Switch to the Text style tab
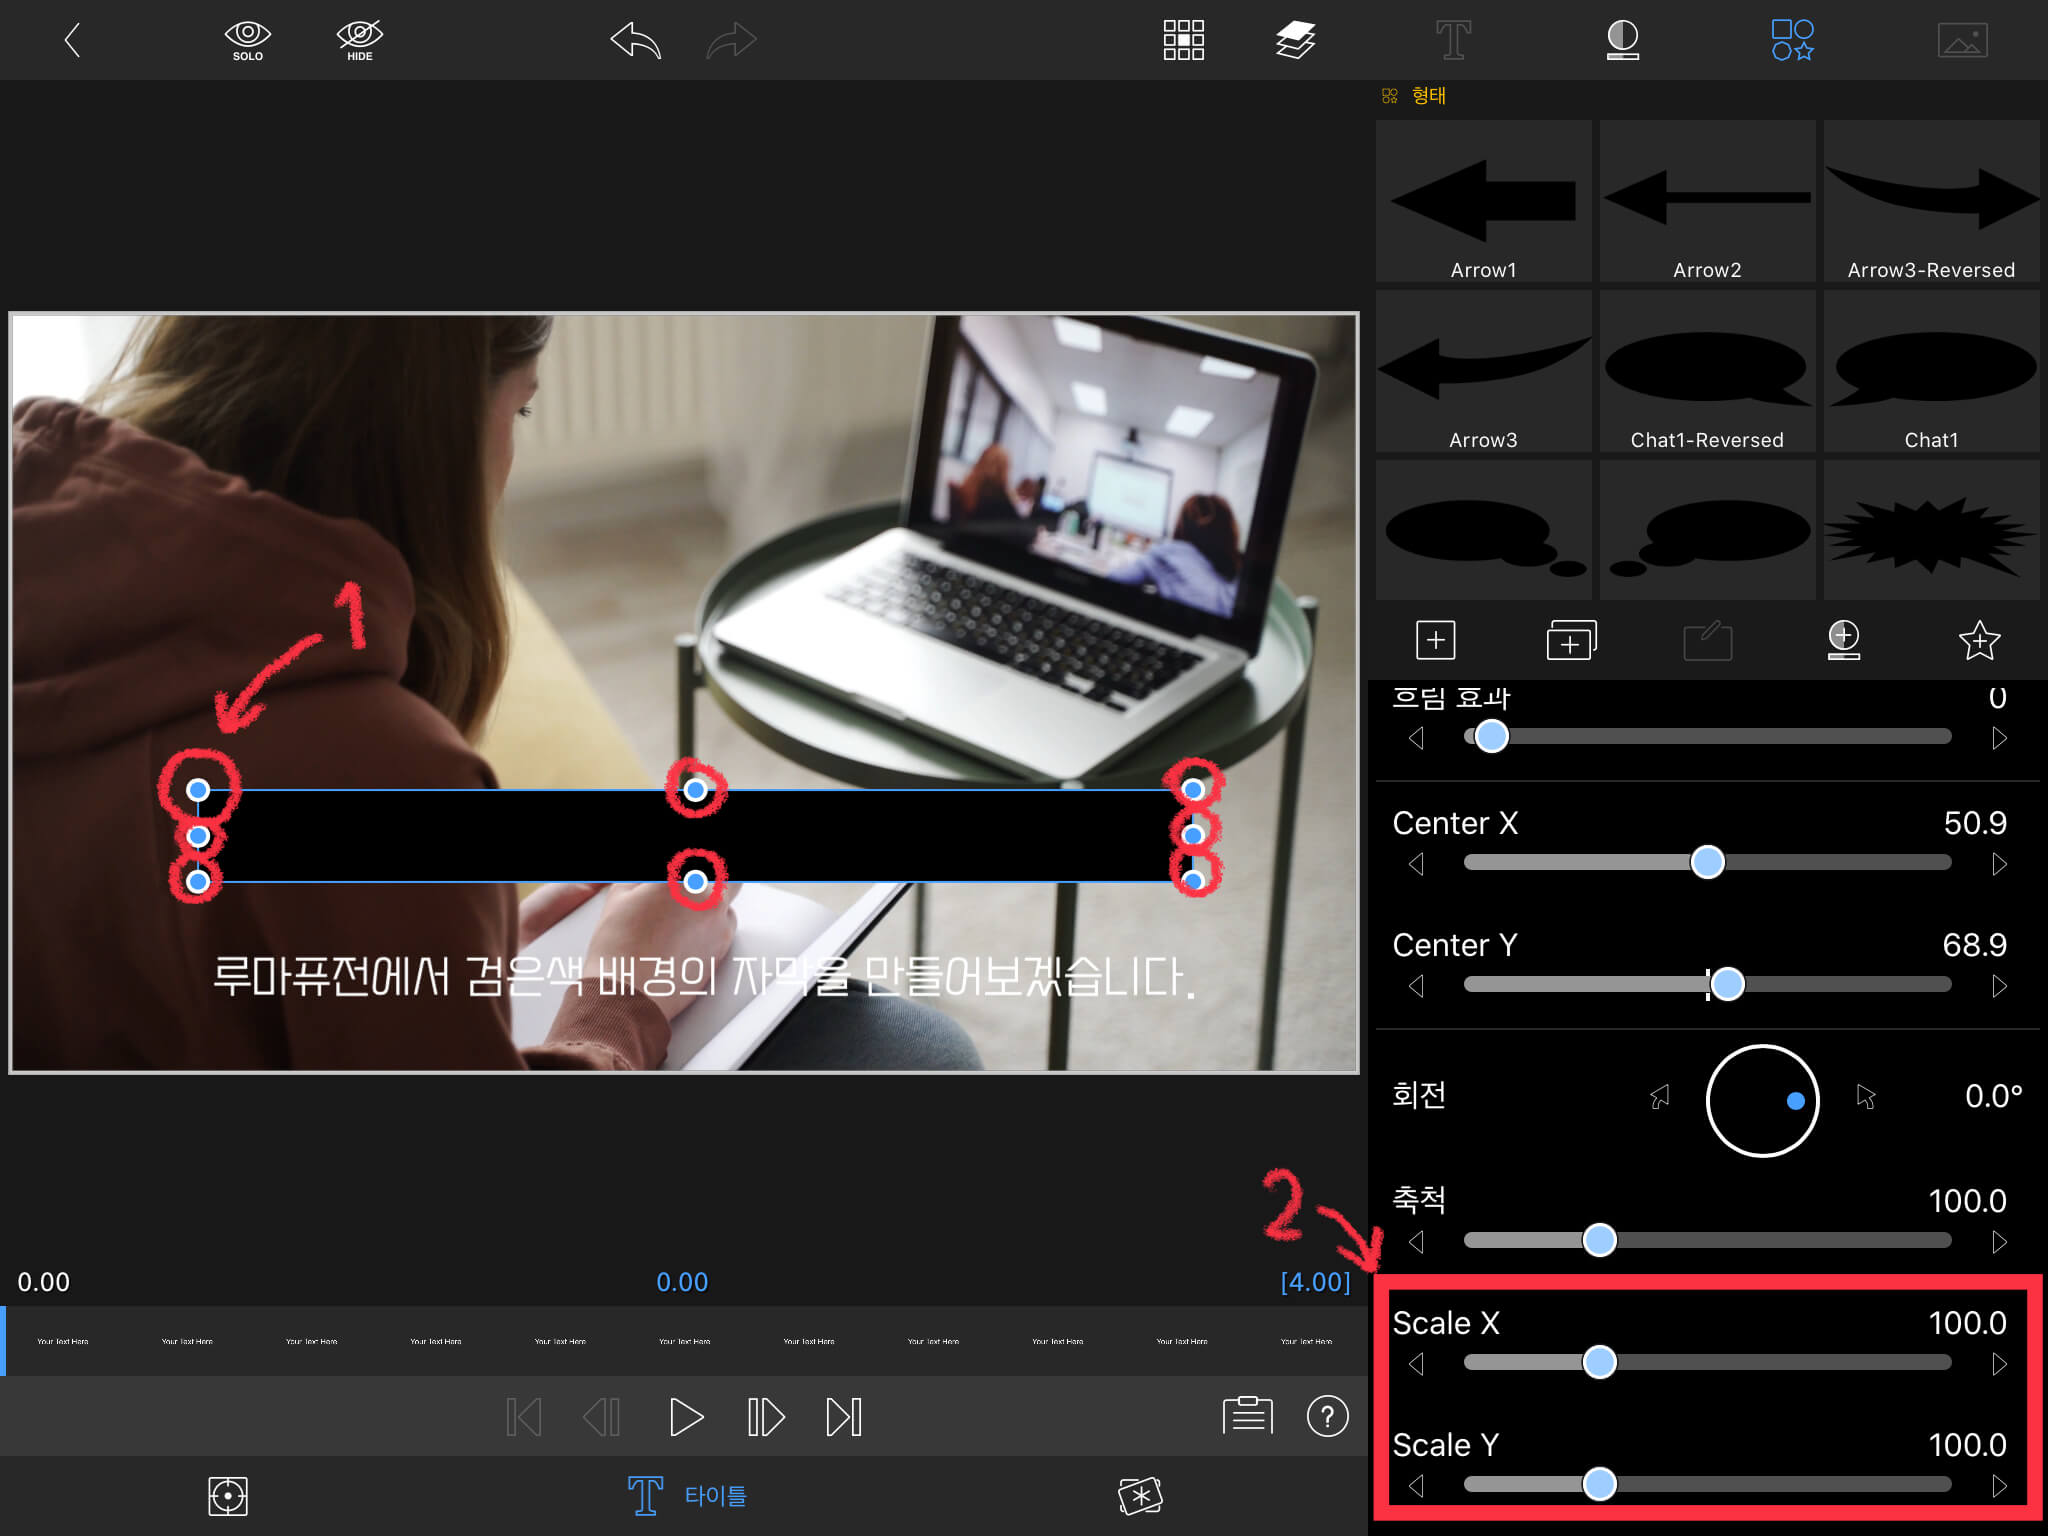 click(1453, 41)
